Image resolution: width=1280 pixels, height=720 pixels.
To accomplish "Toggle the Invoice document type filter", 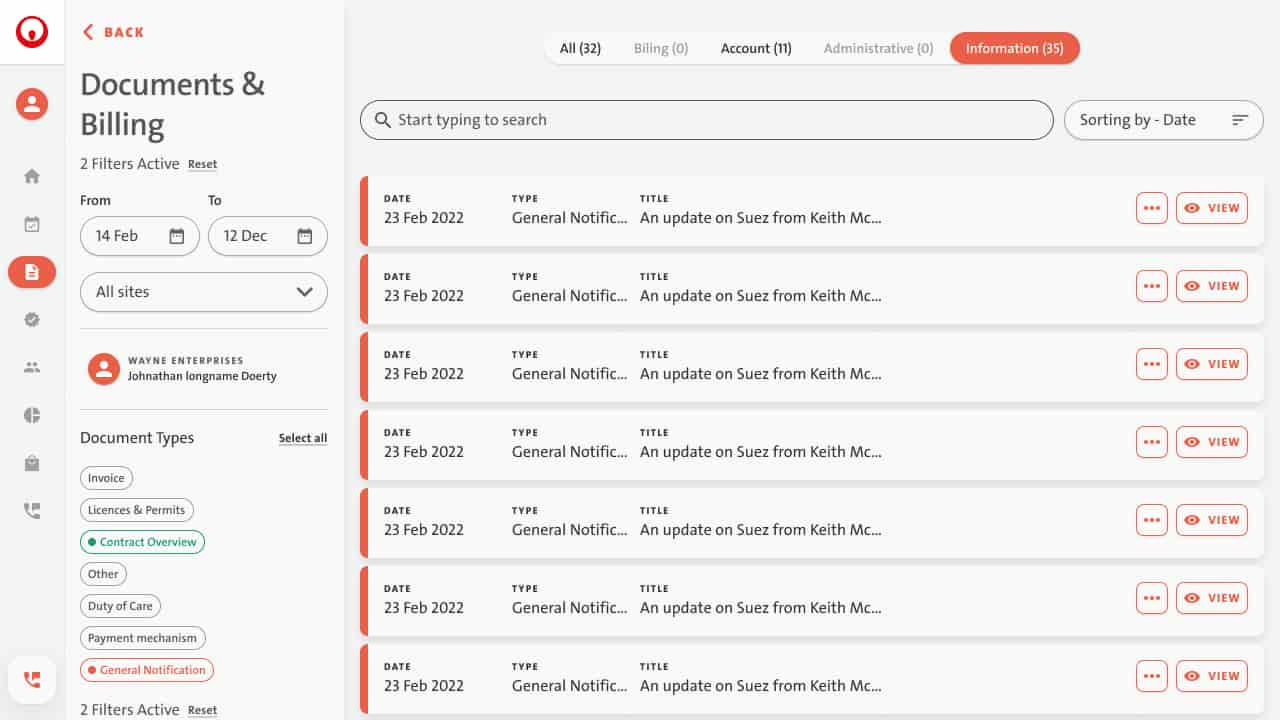I will point(106,478).
